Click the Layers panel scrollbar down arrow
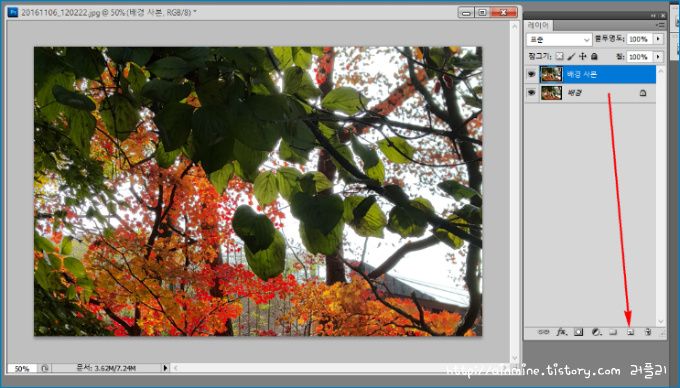This screenshot has height=388, width=680. pyautogui.click(x=661, y=321)
